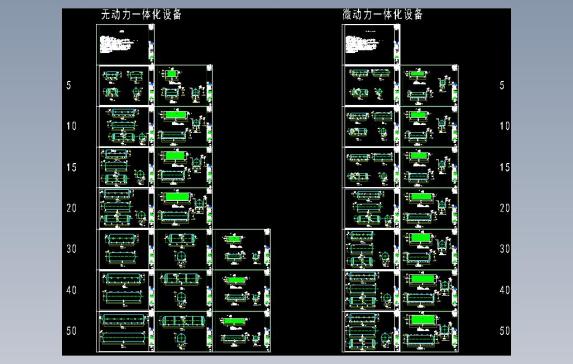The height and width of the screenshot is (364, 573).
Task: Open first sheet of row 20, 微动力 group
Action: coord(371,209)
